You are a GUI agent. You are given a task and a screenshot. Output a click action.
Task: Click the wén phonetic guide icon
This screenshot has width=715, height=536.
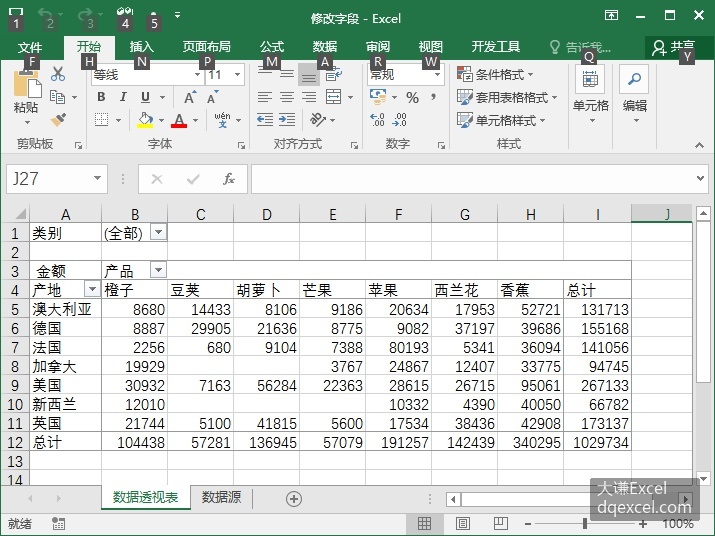pyautogui.click(x=223, y=120)
